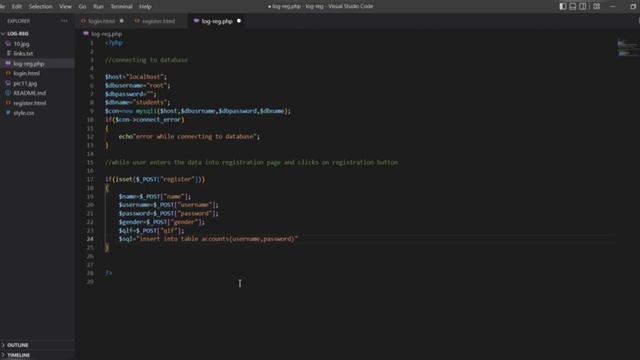Screen dimensions: 640x360
Task: Click the echo "error while connecting" line
Action: 189,136
